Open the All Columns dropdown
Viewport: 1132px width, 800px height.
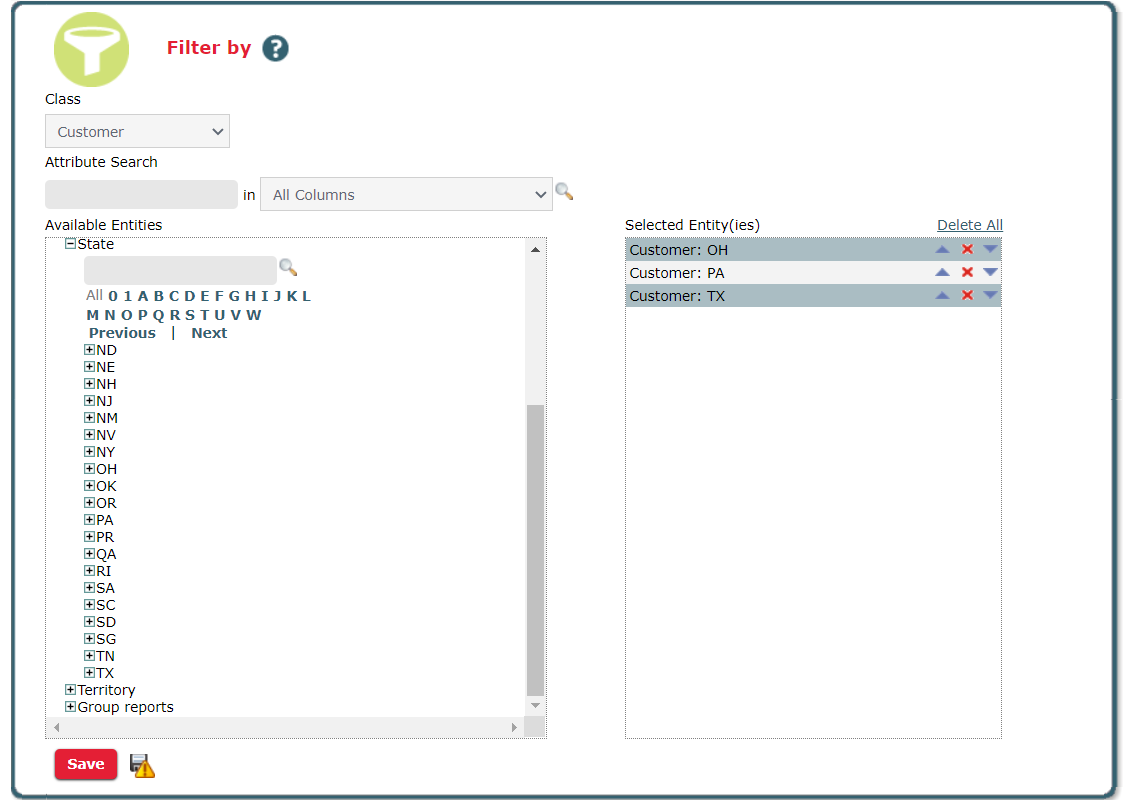406,195
